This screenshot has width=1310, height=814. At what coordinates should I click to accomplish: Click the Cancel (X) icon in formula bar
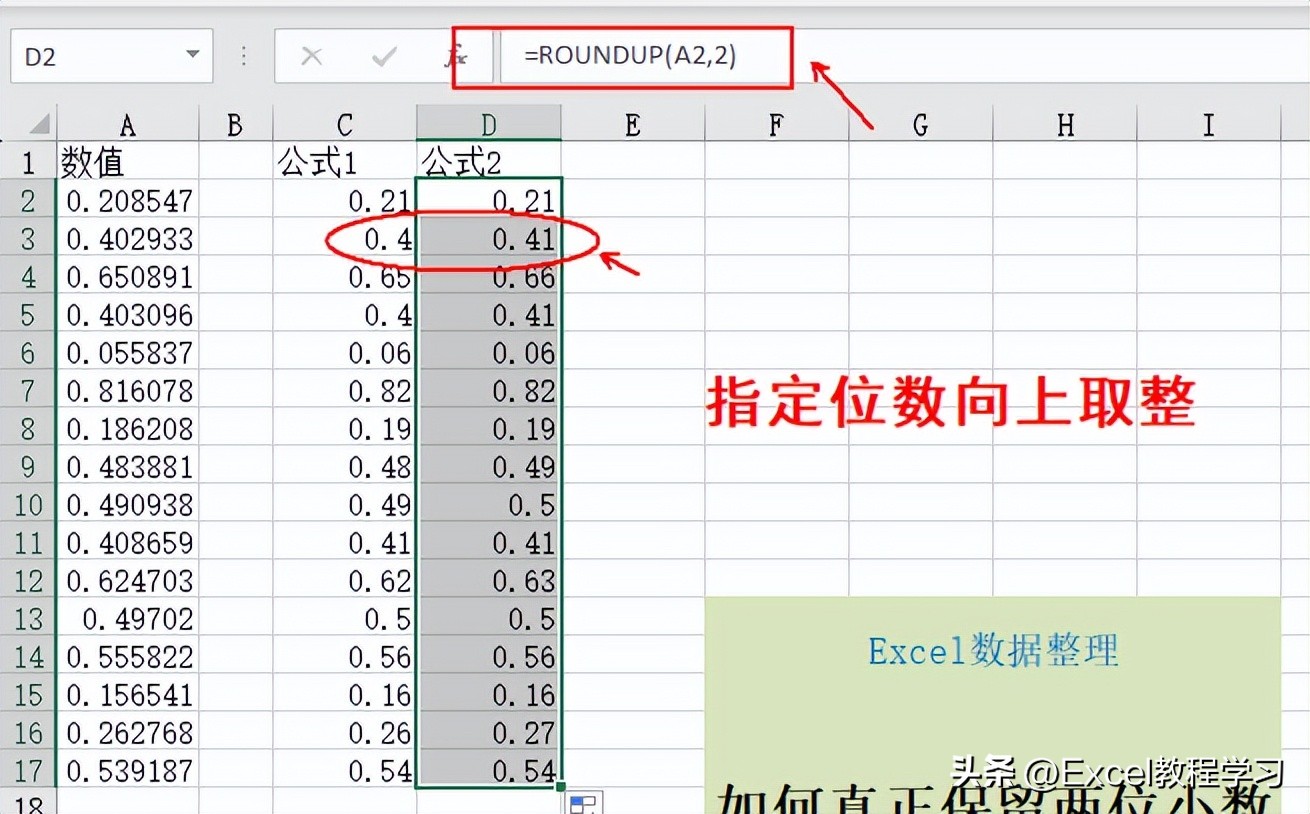click(311, 55)
